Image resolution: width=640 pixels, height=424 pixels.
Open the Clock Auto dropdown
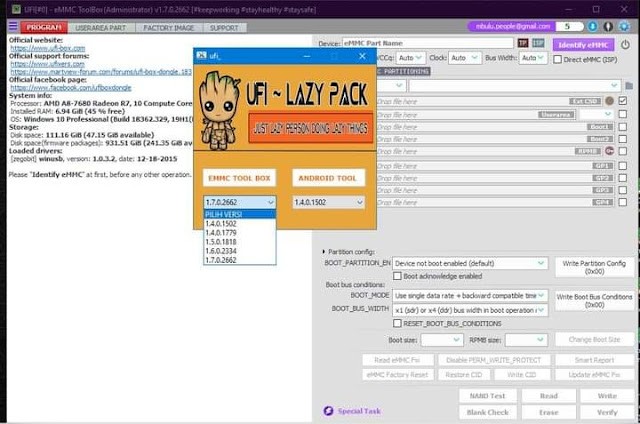coord(465,58)
